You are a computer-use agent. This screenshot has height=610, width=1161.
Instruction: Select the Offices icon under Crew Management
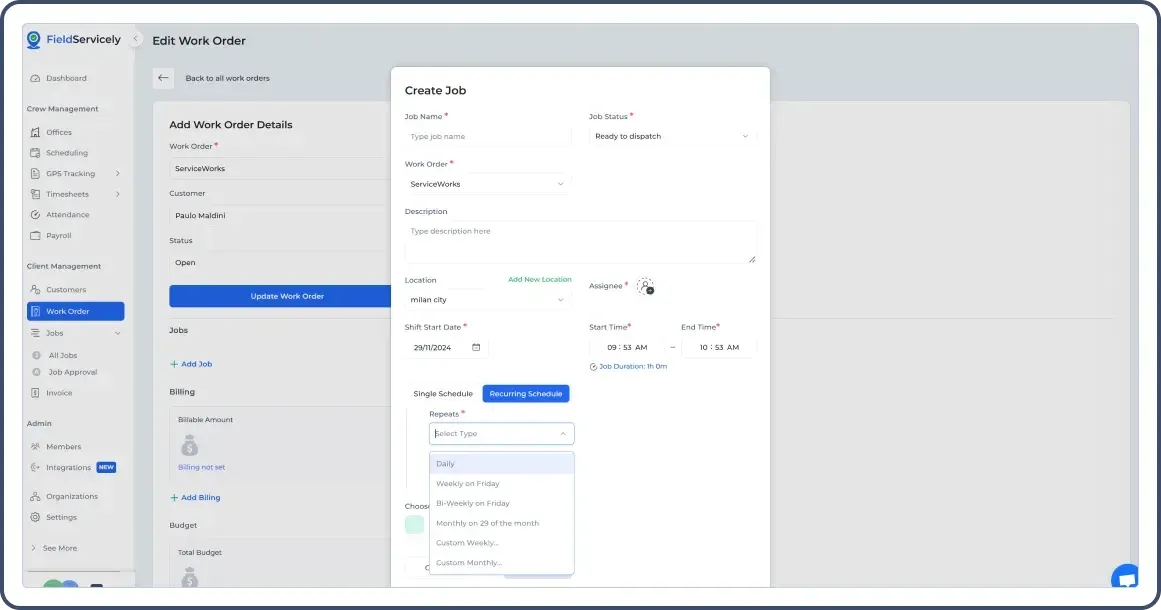click(x=35, y=132)
